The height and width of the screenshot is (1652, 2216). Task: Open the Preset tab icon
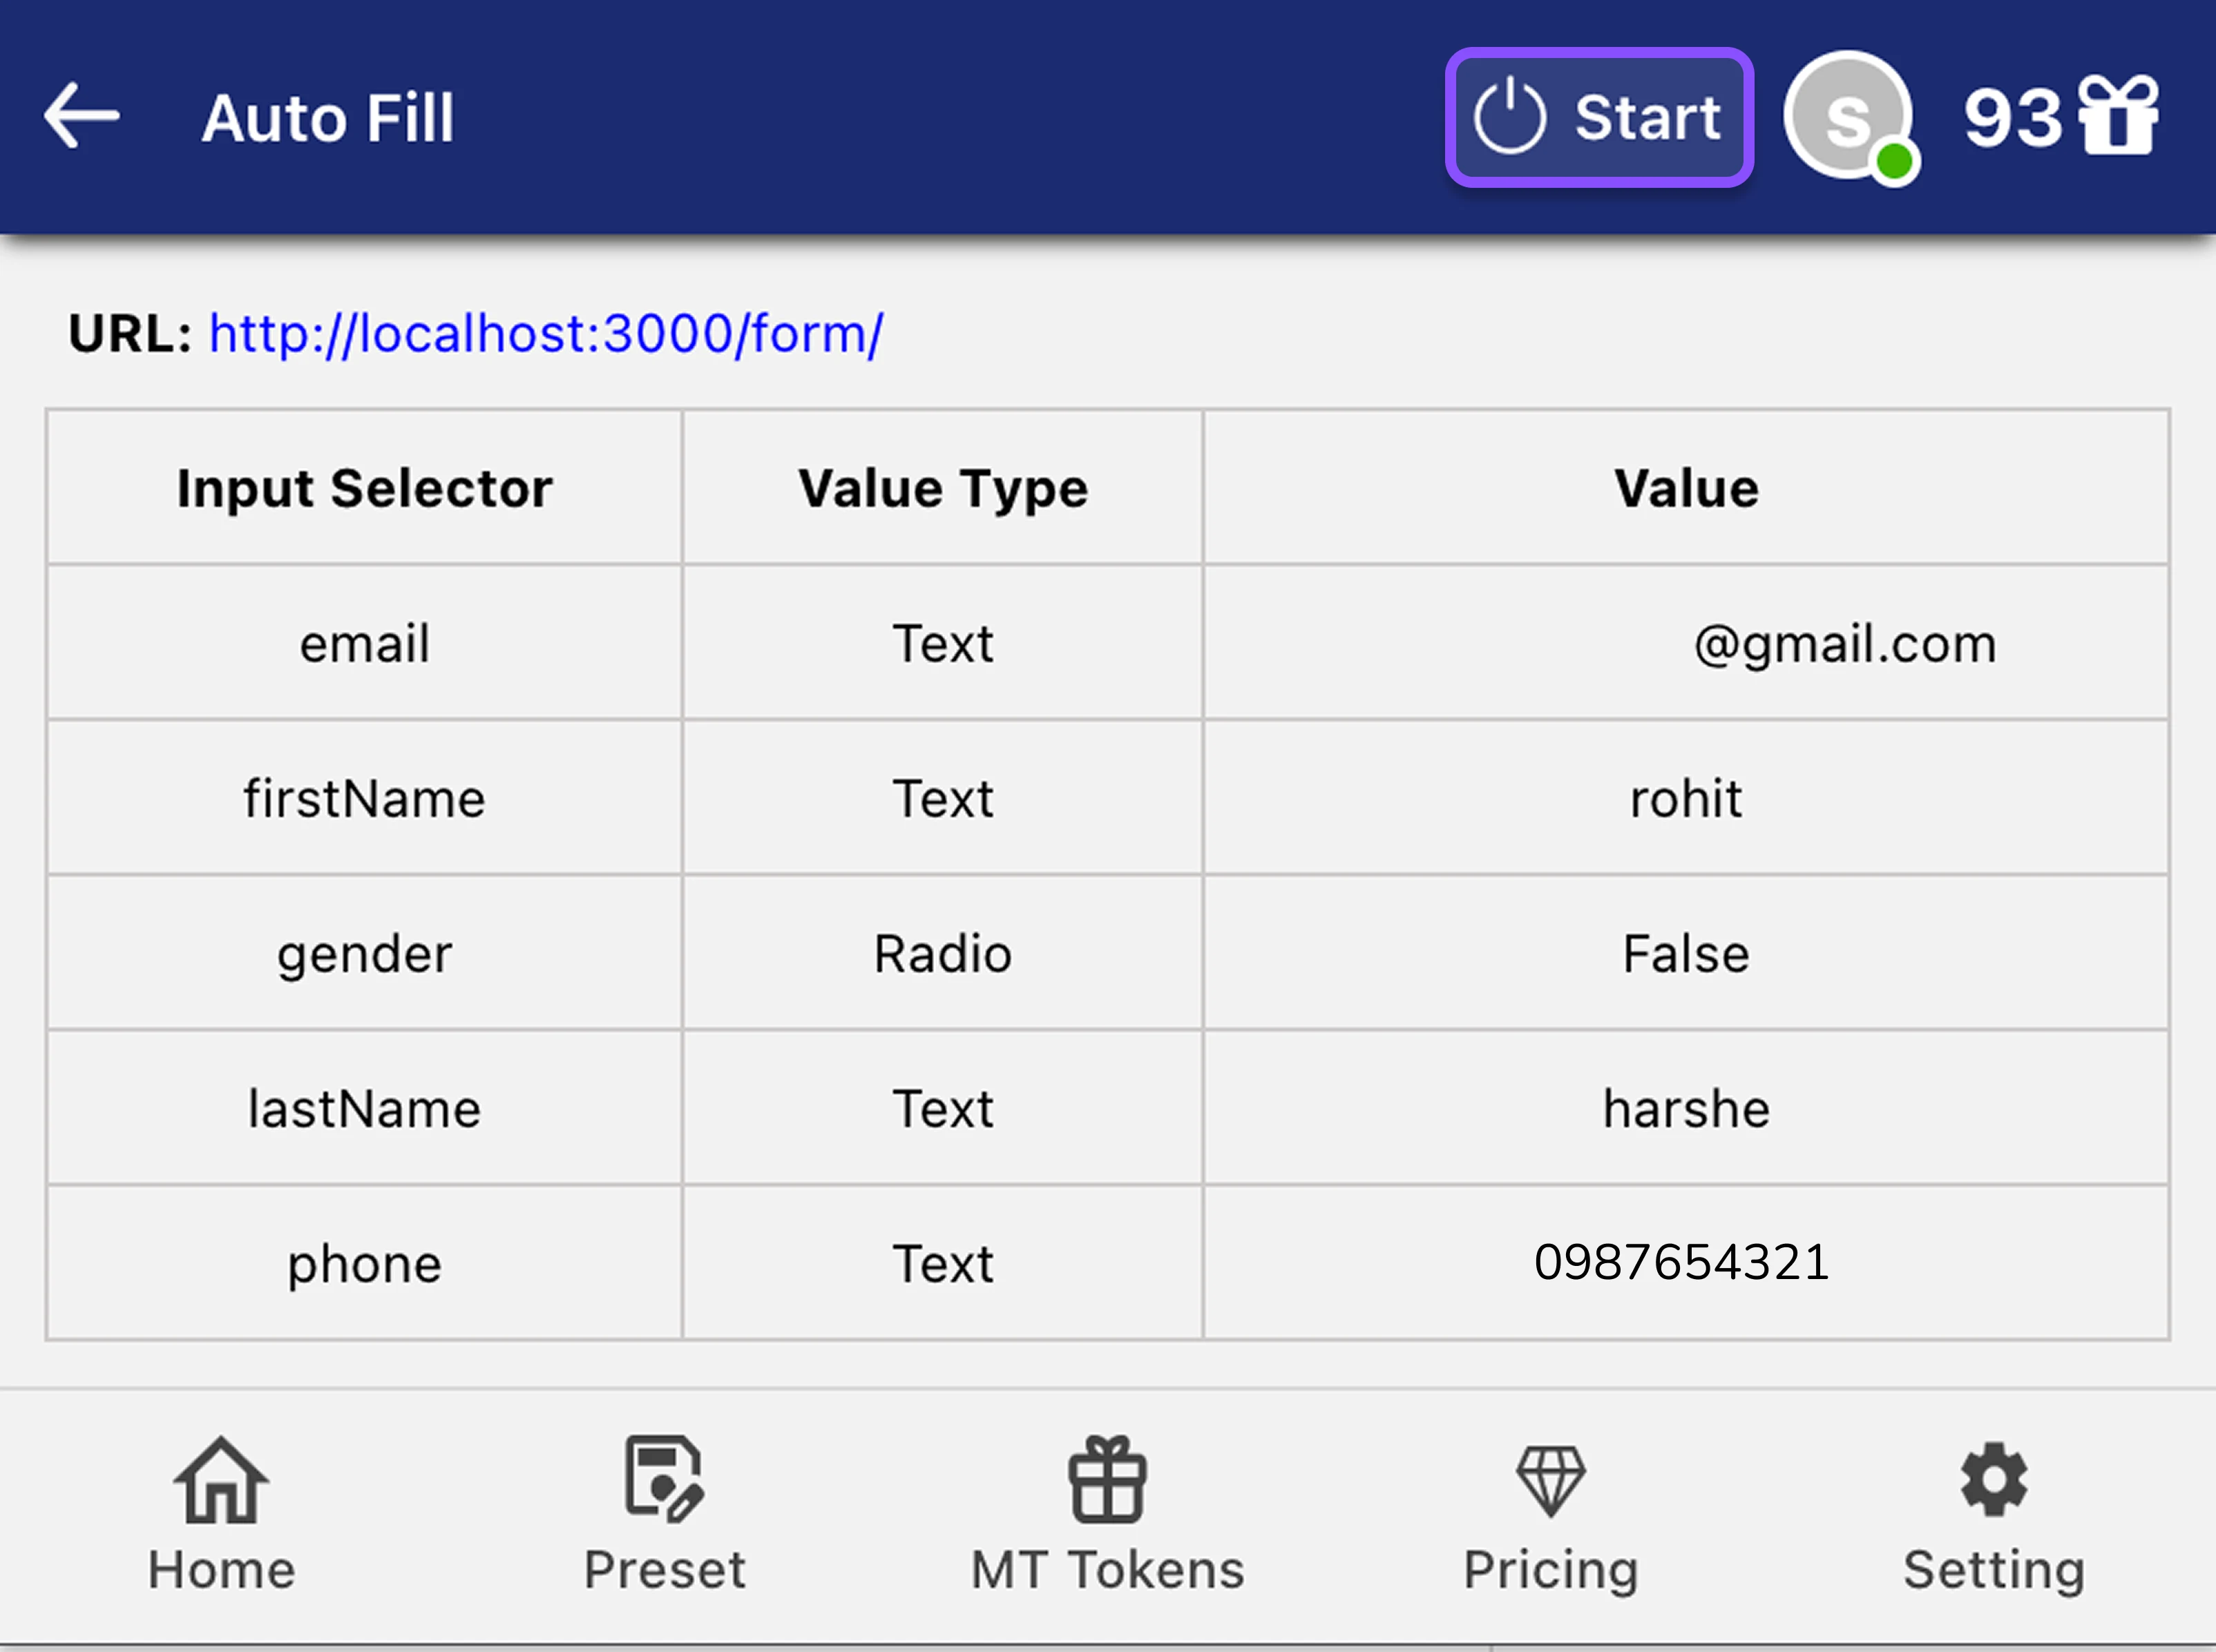click(x=664, y=1480)
